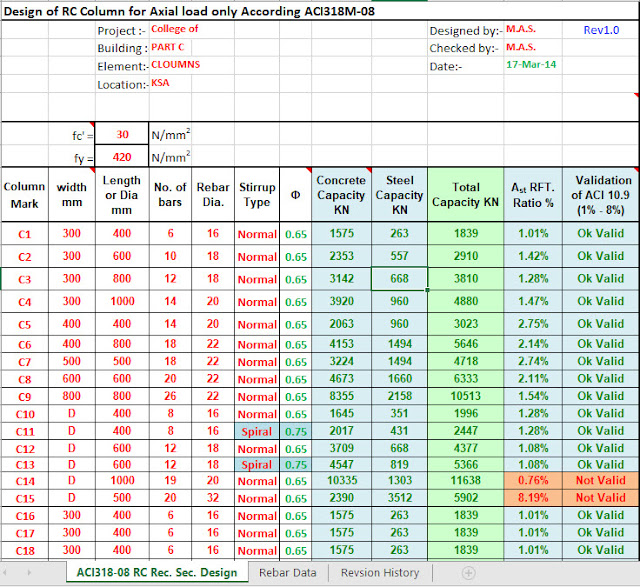Image resolution: width=640 pixels, height=587 pixels.
Task: Select the 'Concrete Capacity KN' header
Action: pyautogui.click(x=341, y=195)
